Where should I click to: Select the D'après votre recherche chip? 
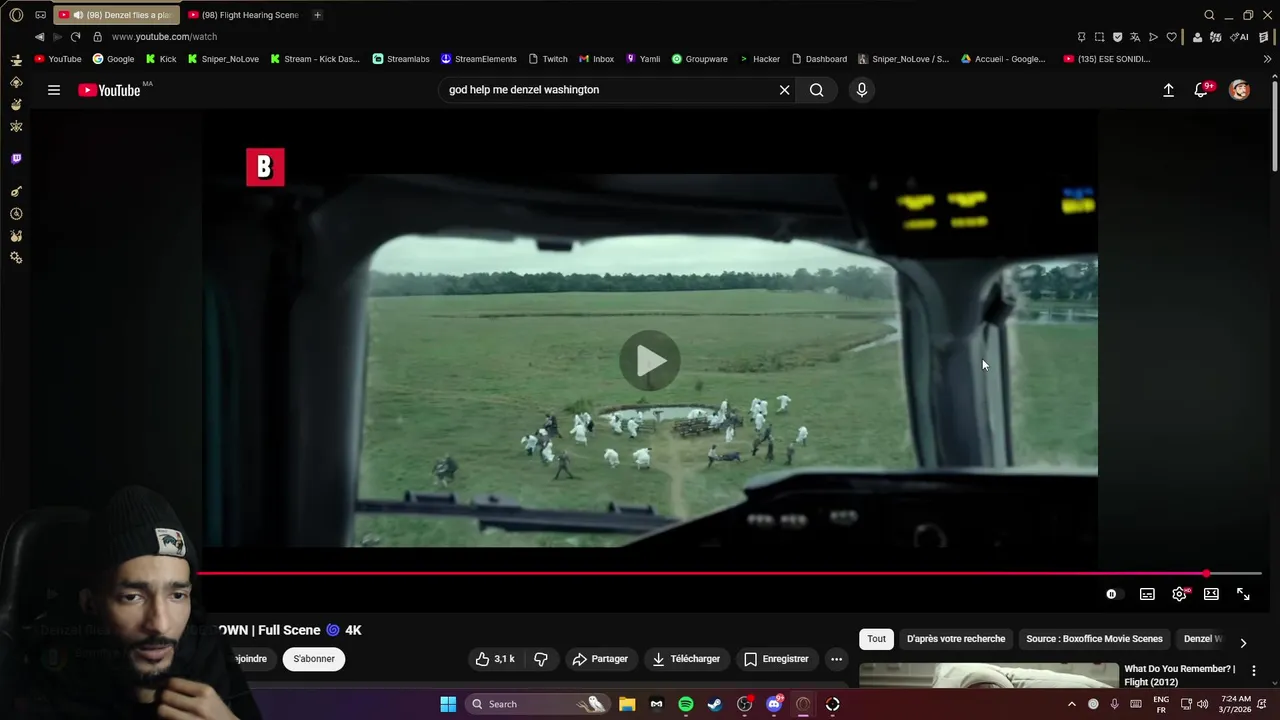(956, 639)
